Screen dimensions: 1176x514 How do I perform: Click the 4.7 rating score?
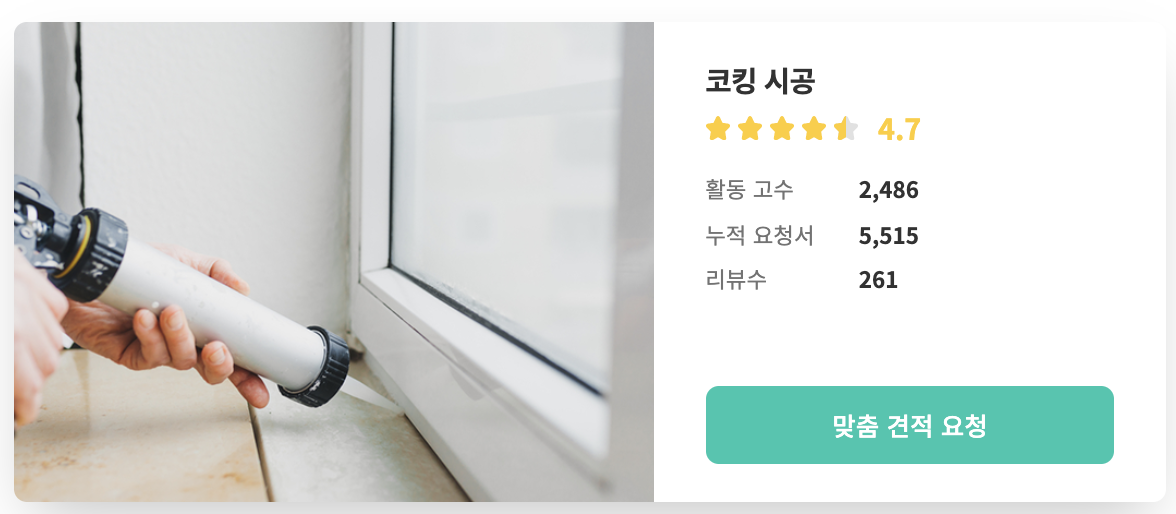point(898,130)
